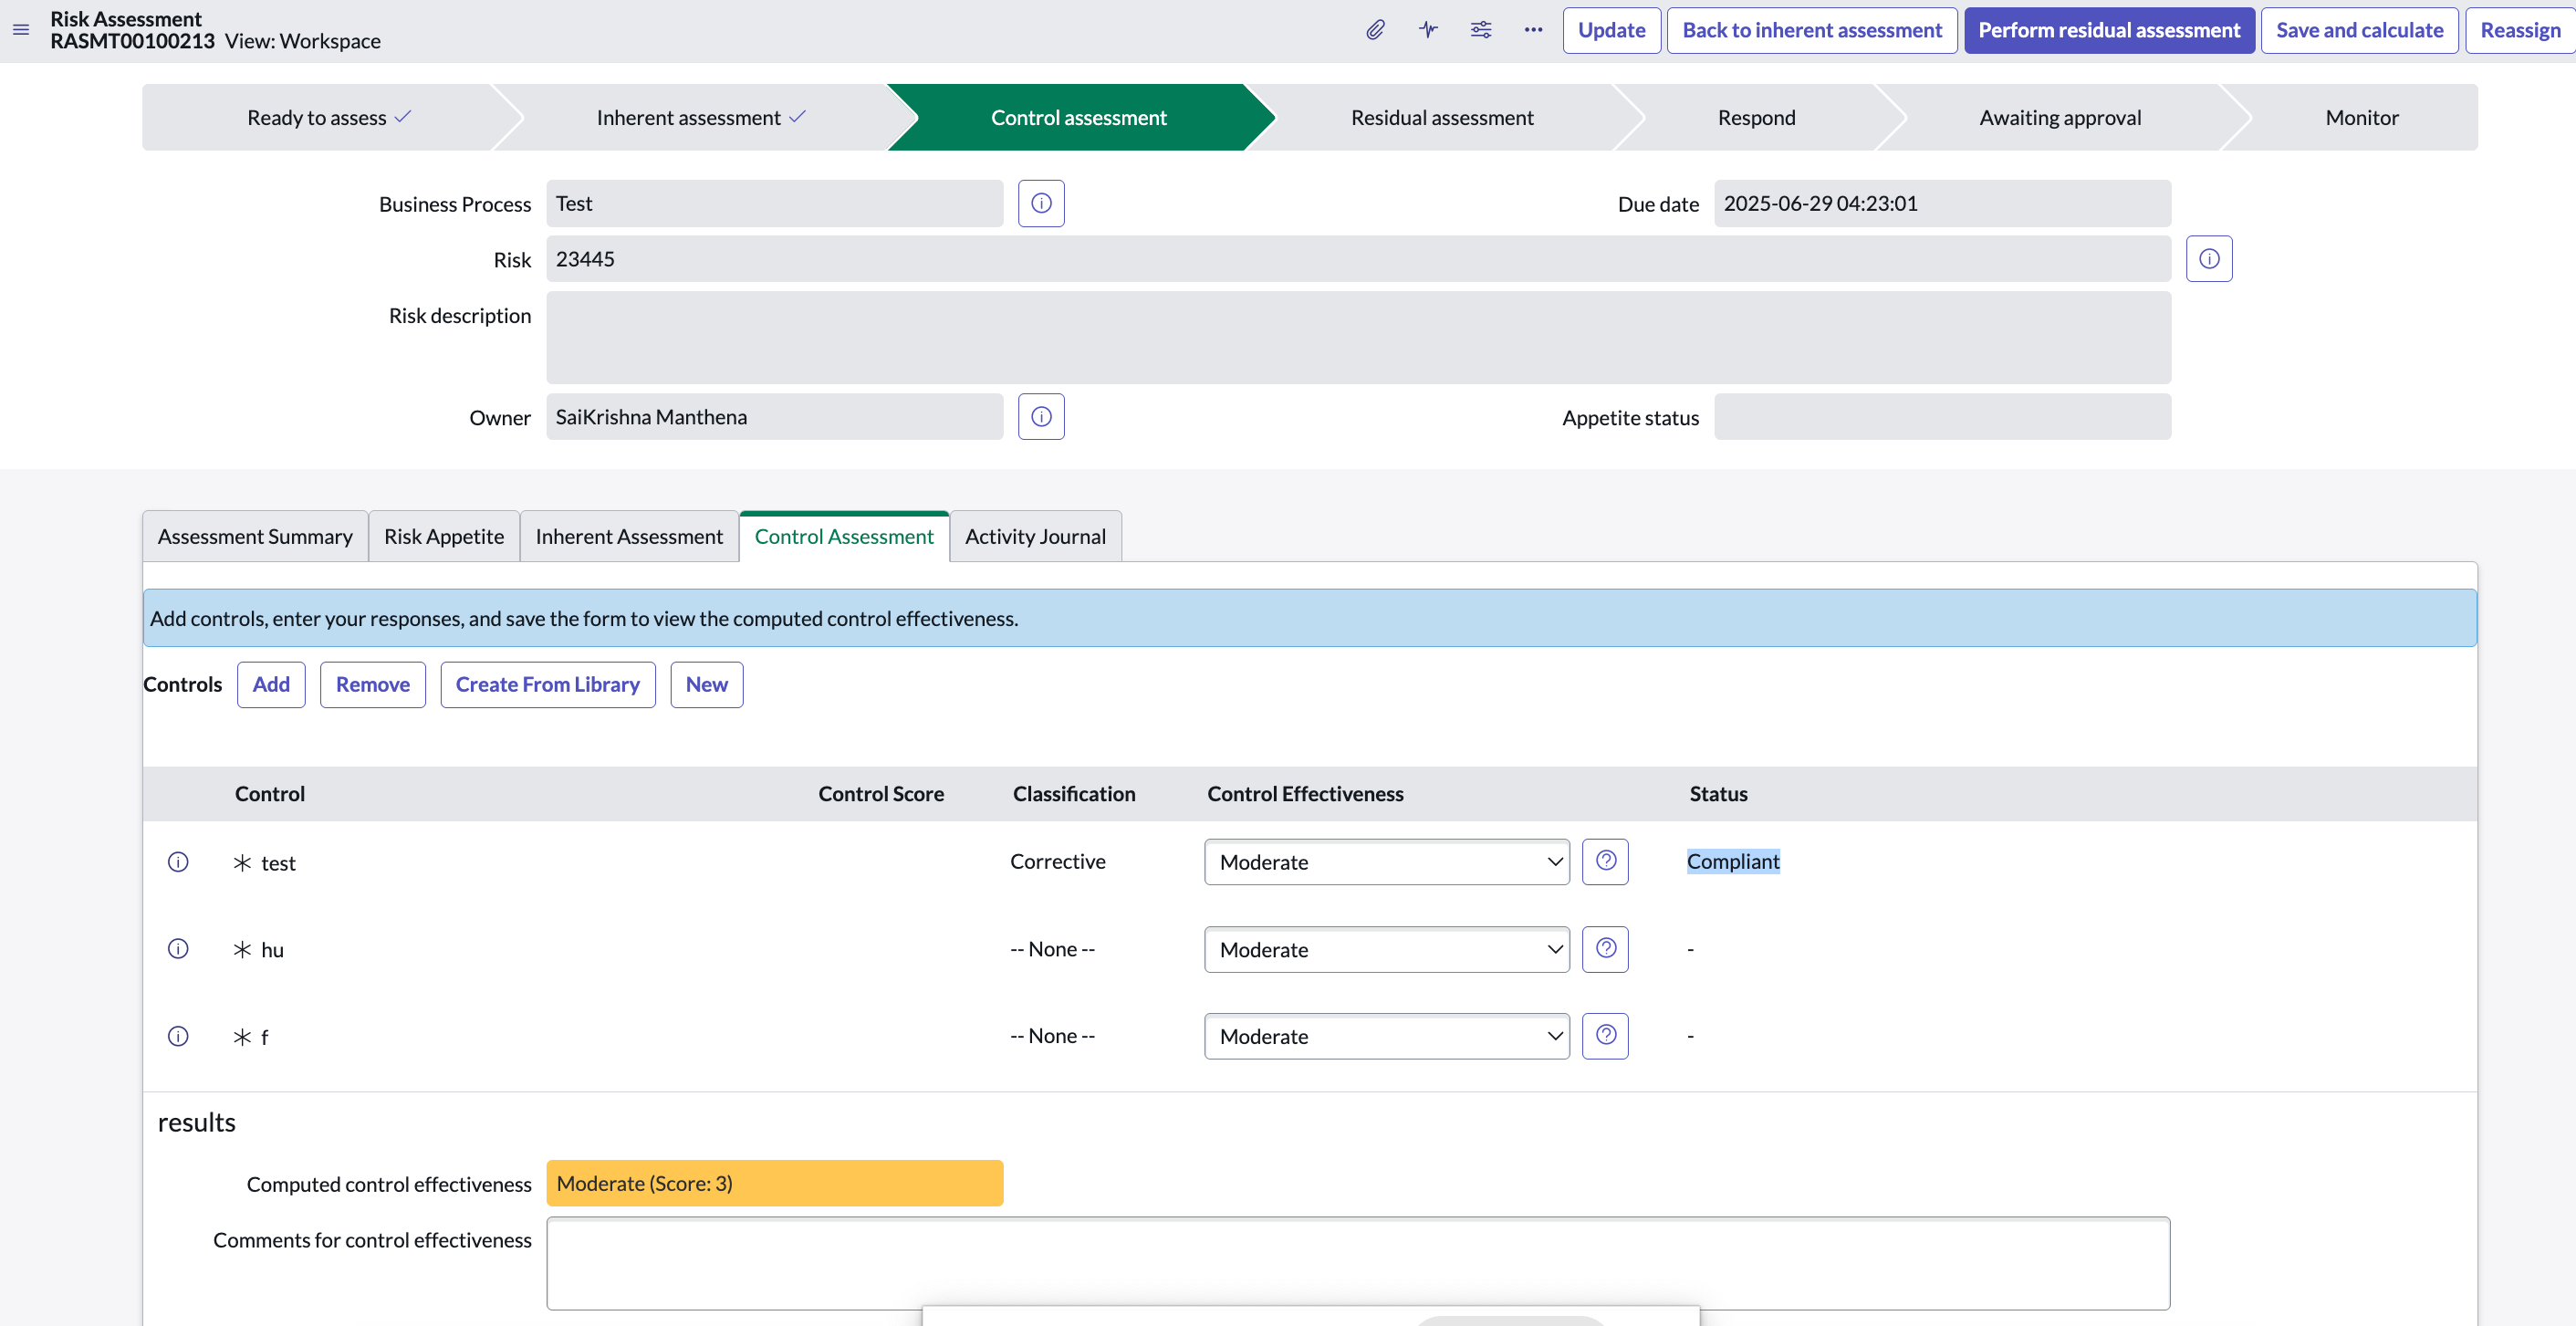The image size is (2576, 1326).
Task: Click the Moderate (Score: 3) result
Action: 774,1183
